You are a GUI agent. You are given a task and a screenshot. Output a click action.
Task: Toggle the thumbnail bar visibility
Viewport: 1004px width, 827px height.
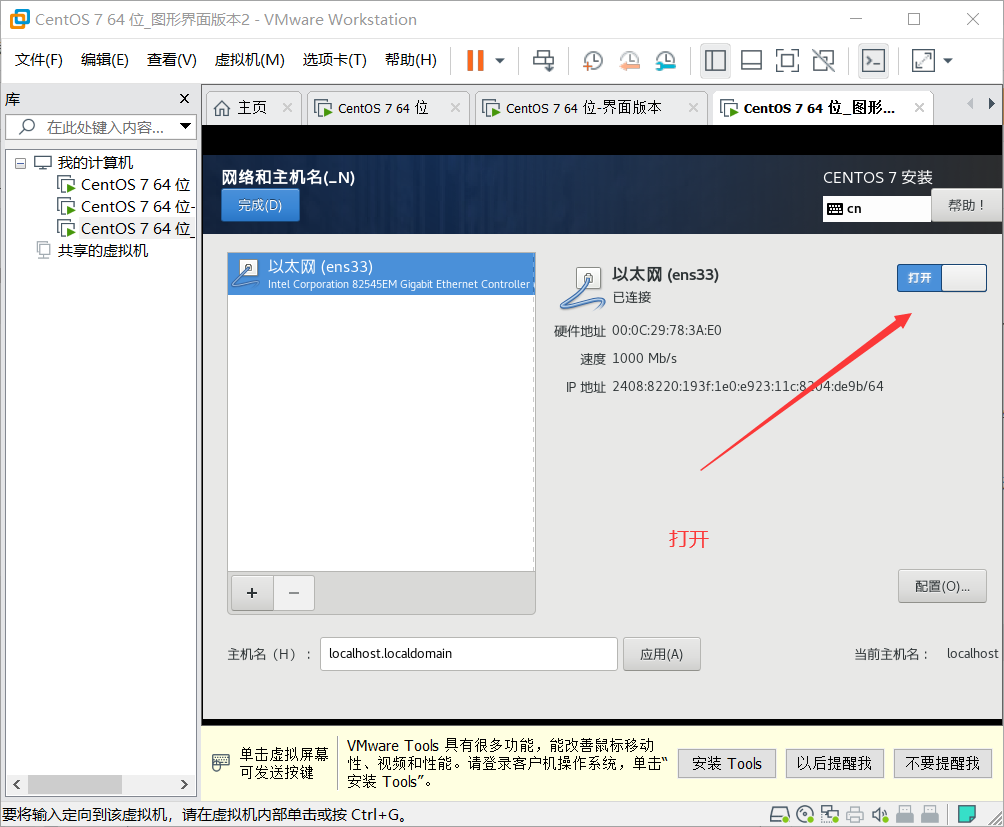pos(751,60)
